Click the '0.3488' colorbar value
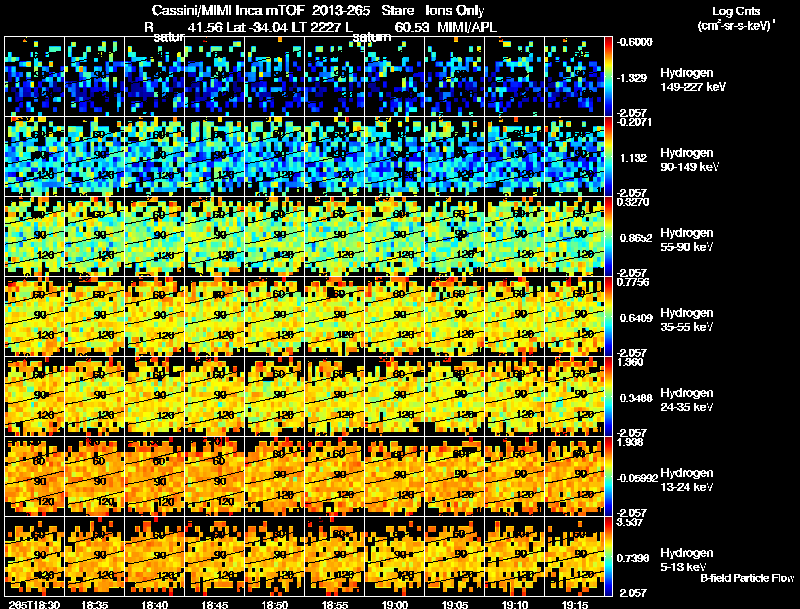Image resolution: width=800 pixels, height=609 pixels. [636, 398]
